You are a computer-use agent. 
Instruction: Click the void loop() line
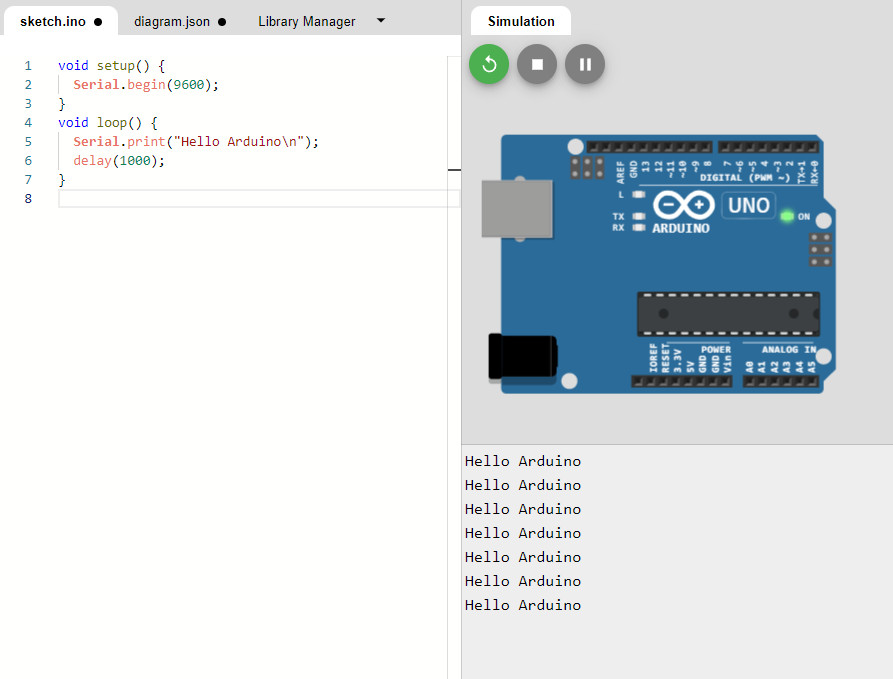pyautogui.click(x=108, y=123)
